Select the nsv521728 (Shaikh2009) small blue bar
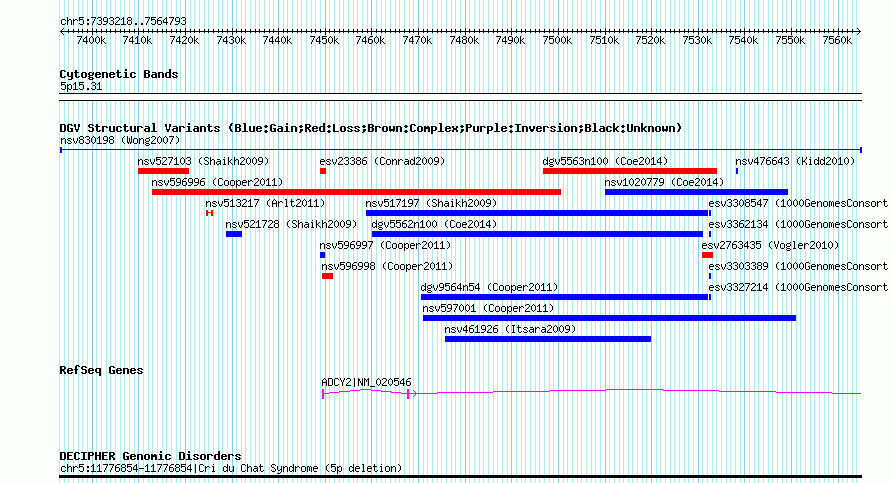Viewport: 890px width, 483px height. (234, 234)
